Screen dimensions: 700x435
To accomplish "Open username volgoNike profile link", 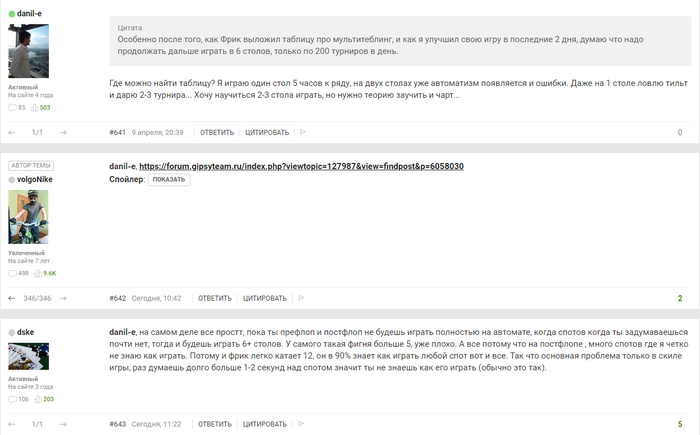I will [x=34, y=180].
